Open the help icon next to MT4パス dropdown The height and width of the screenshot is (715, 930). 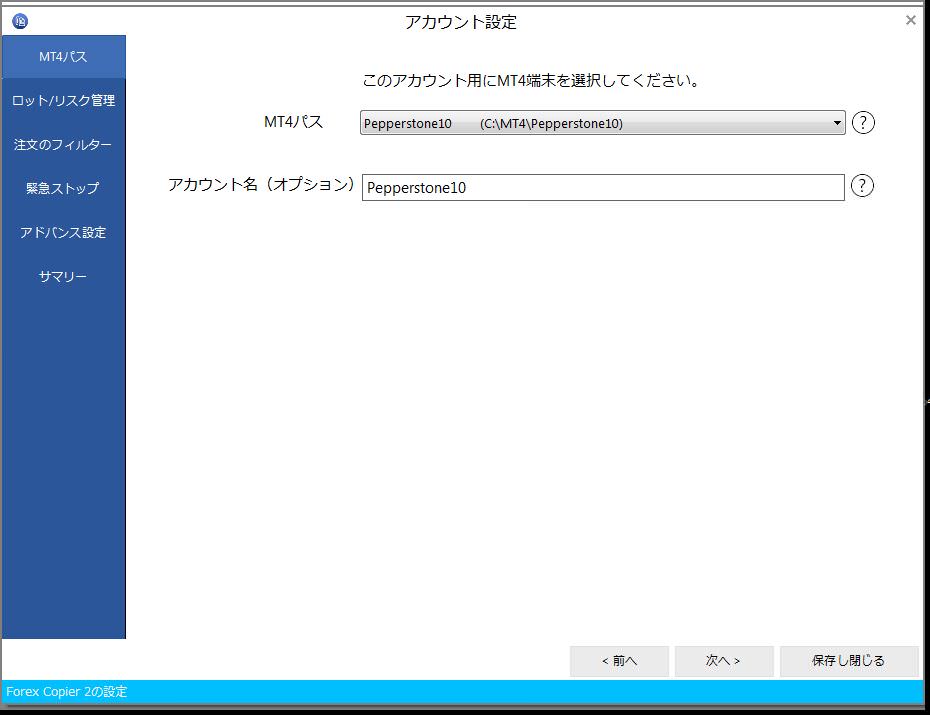(862, 122)
